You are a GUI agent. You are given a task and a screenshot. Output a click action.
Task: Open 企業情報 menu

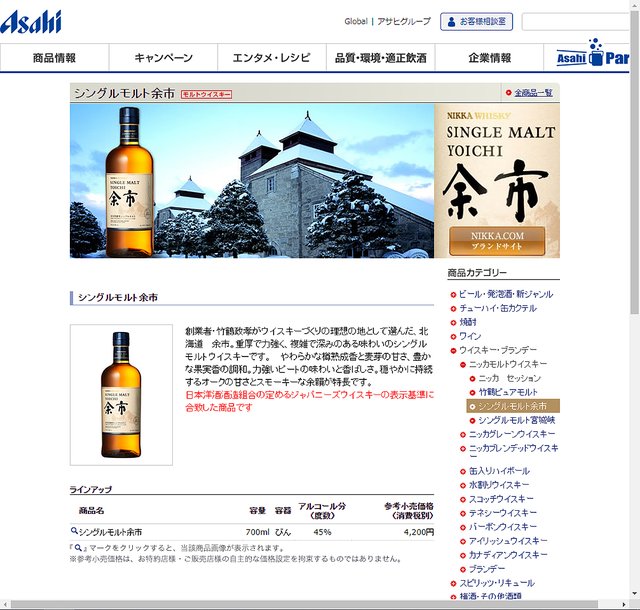click(489, 58)
